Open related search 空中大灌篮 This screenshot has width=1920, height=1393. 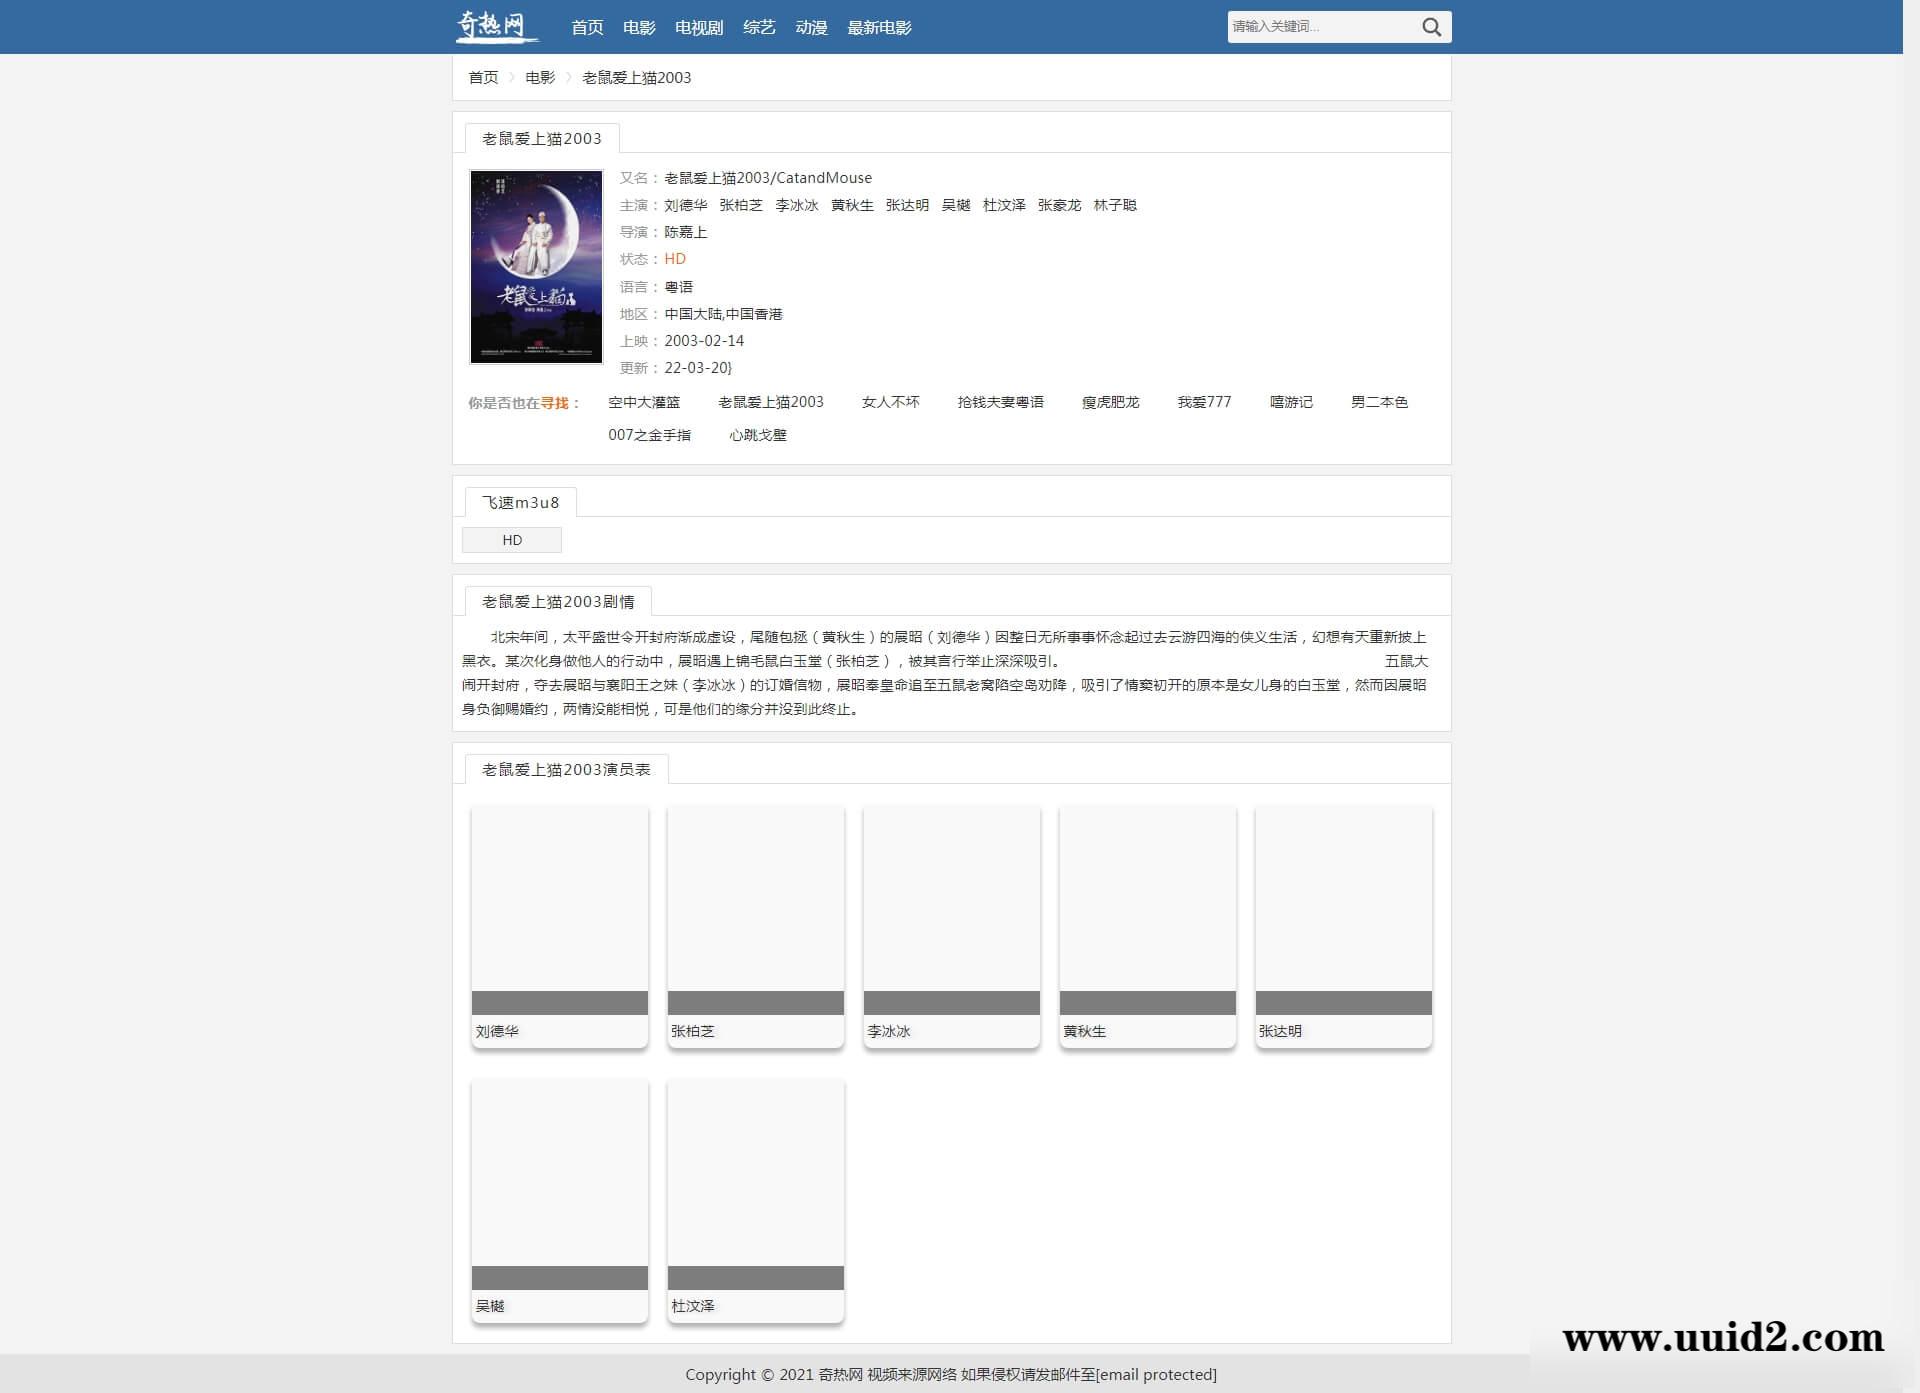[x=645, y=402]
